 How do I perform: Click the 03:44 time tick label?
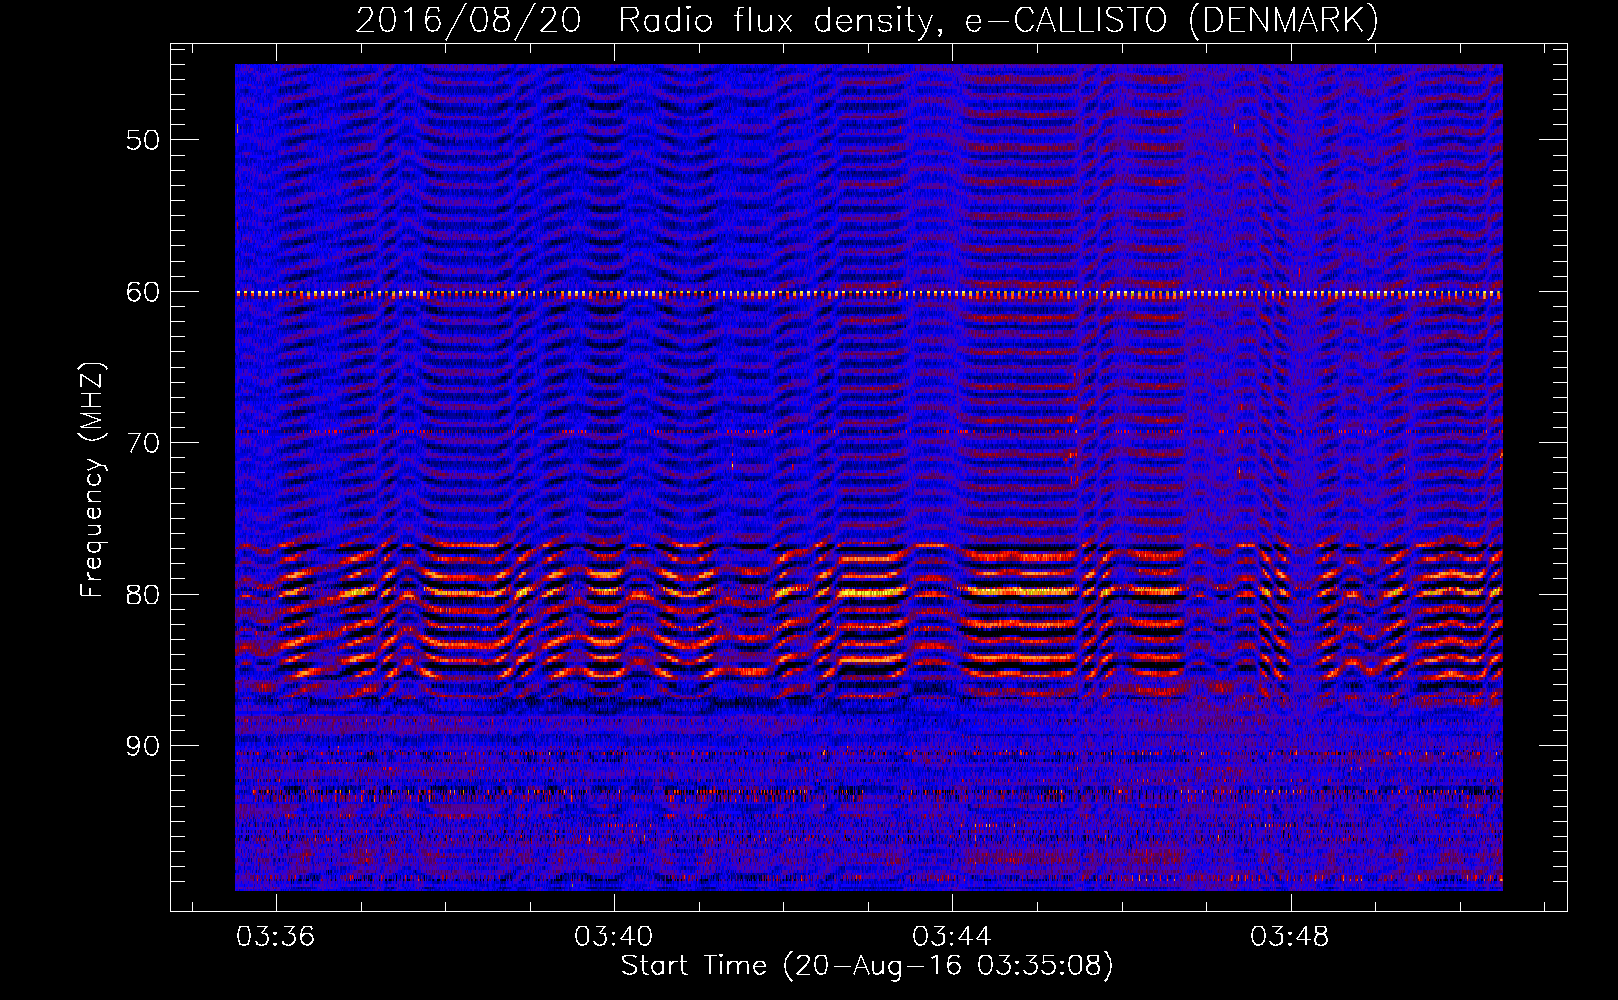[951, 936]
